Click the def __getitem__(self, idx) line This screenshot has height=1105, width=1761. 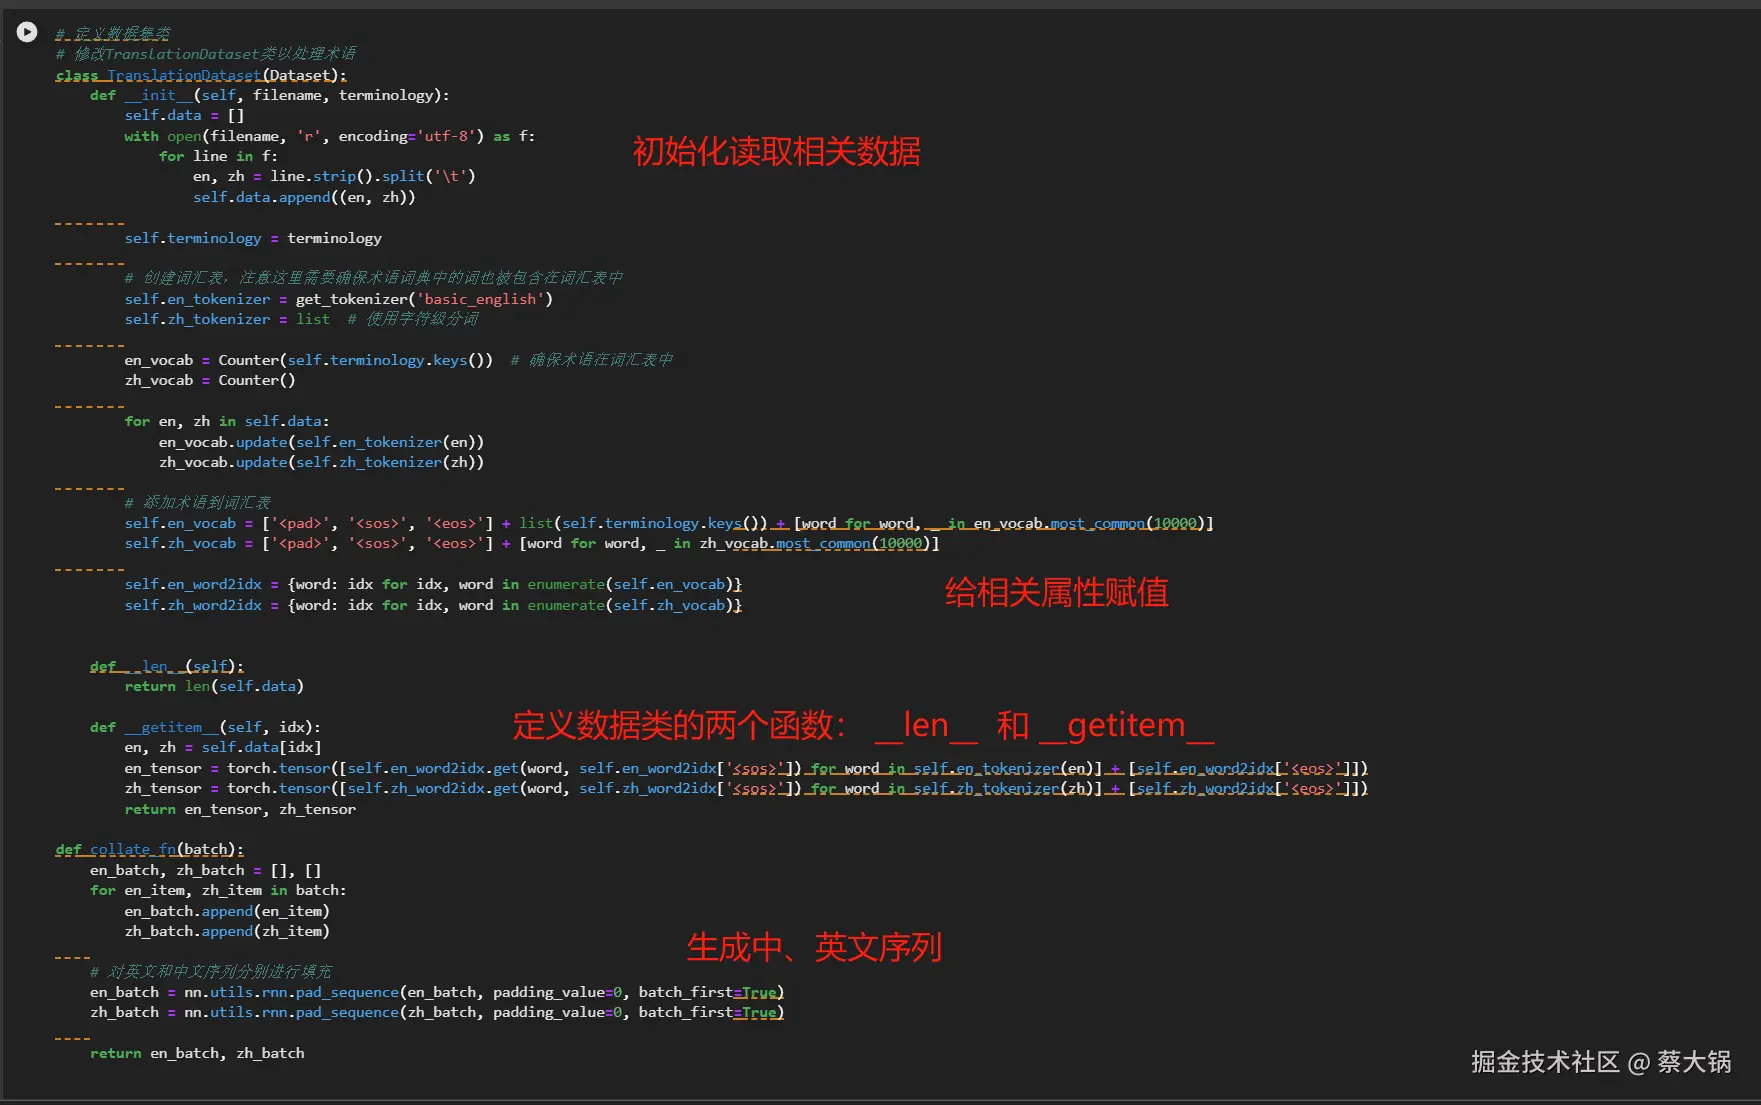point(205,727)
